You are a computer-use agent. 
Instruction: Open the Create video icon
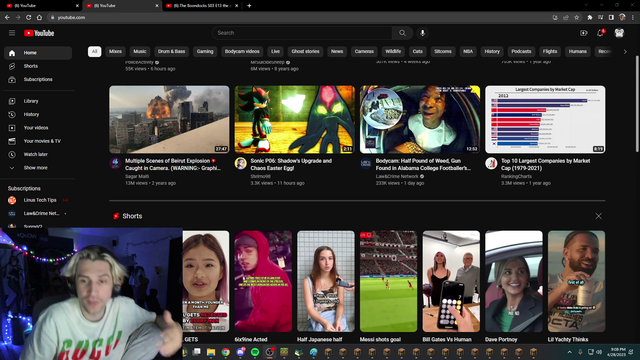584,33
